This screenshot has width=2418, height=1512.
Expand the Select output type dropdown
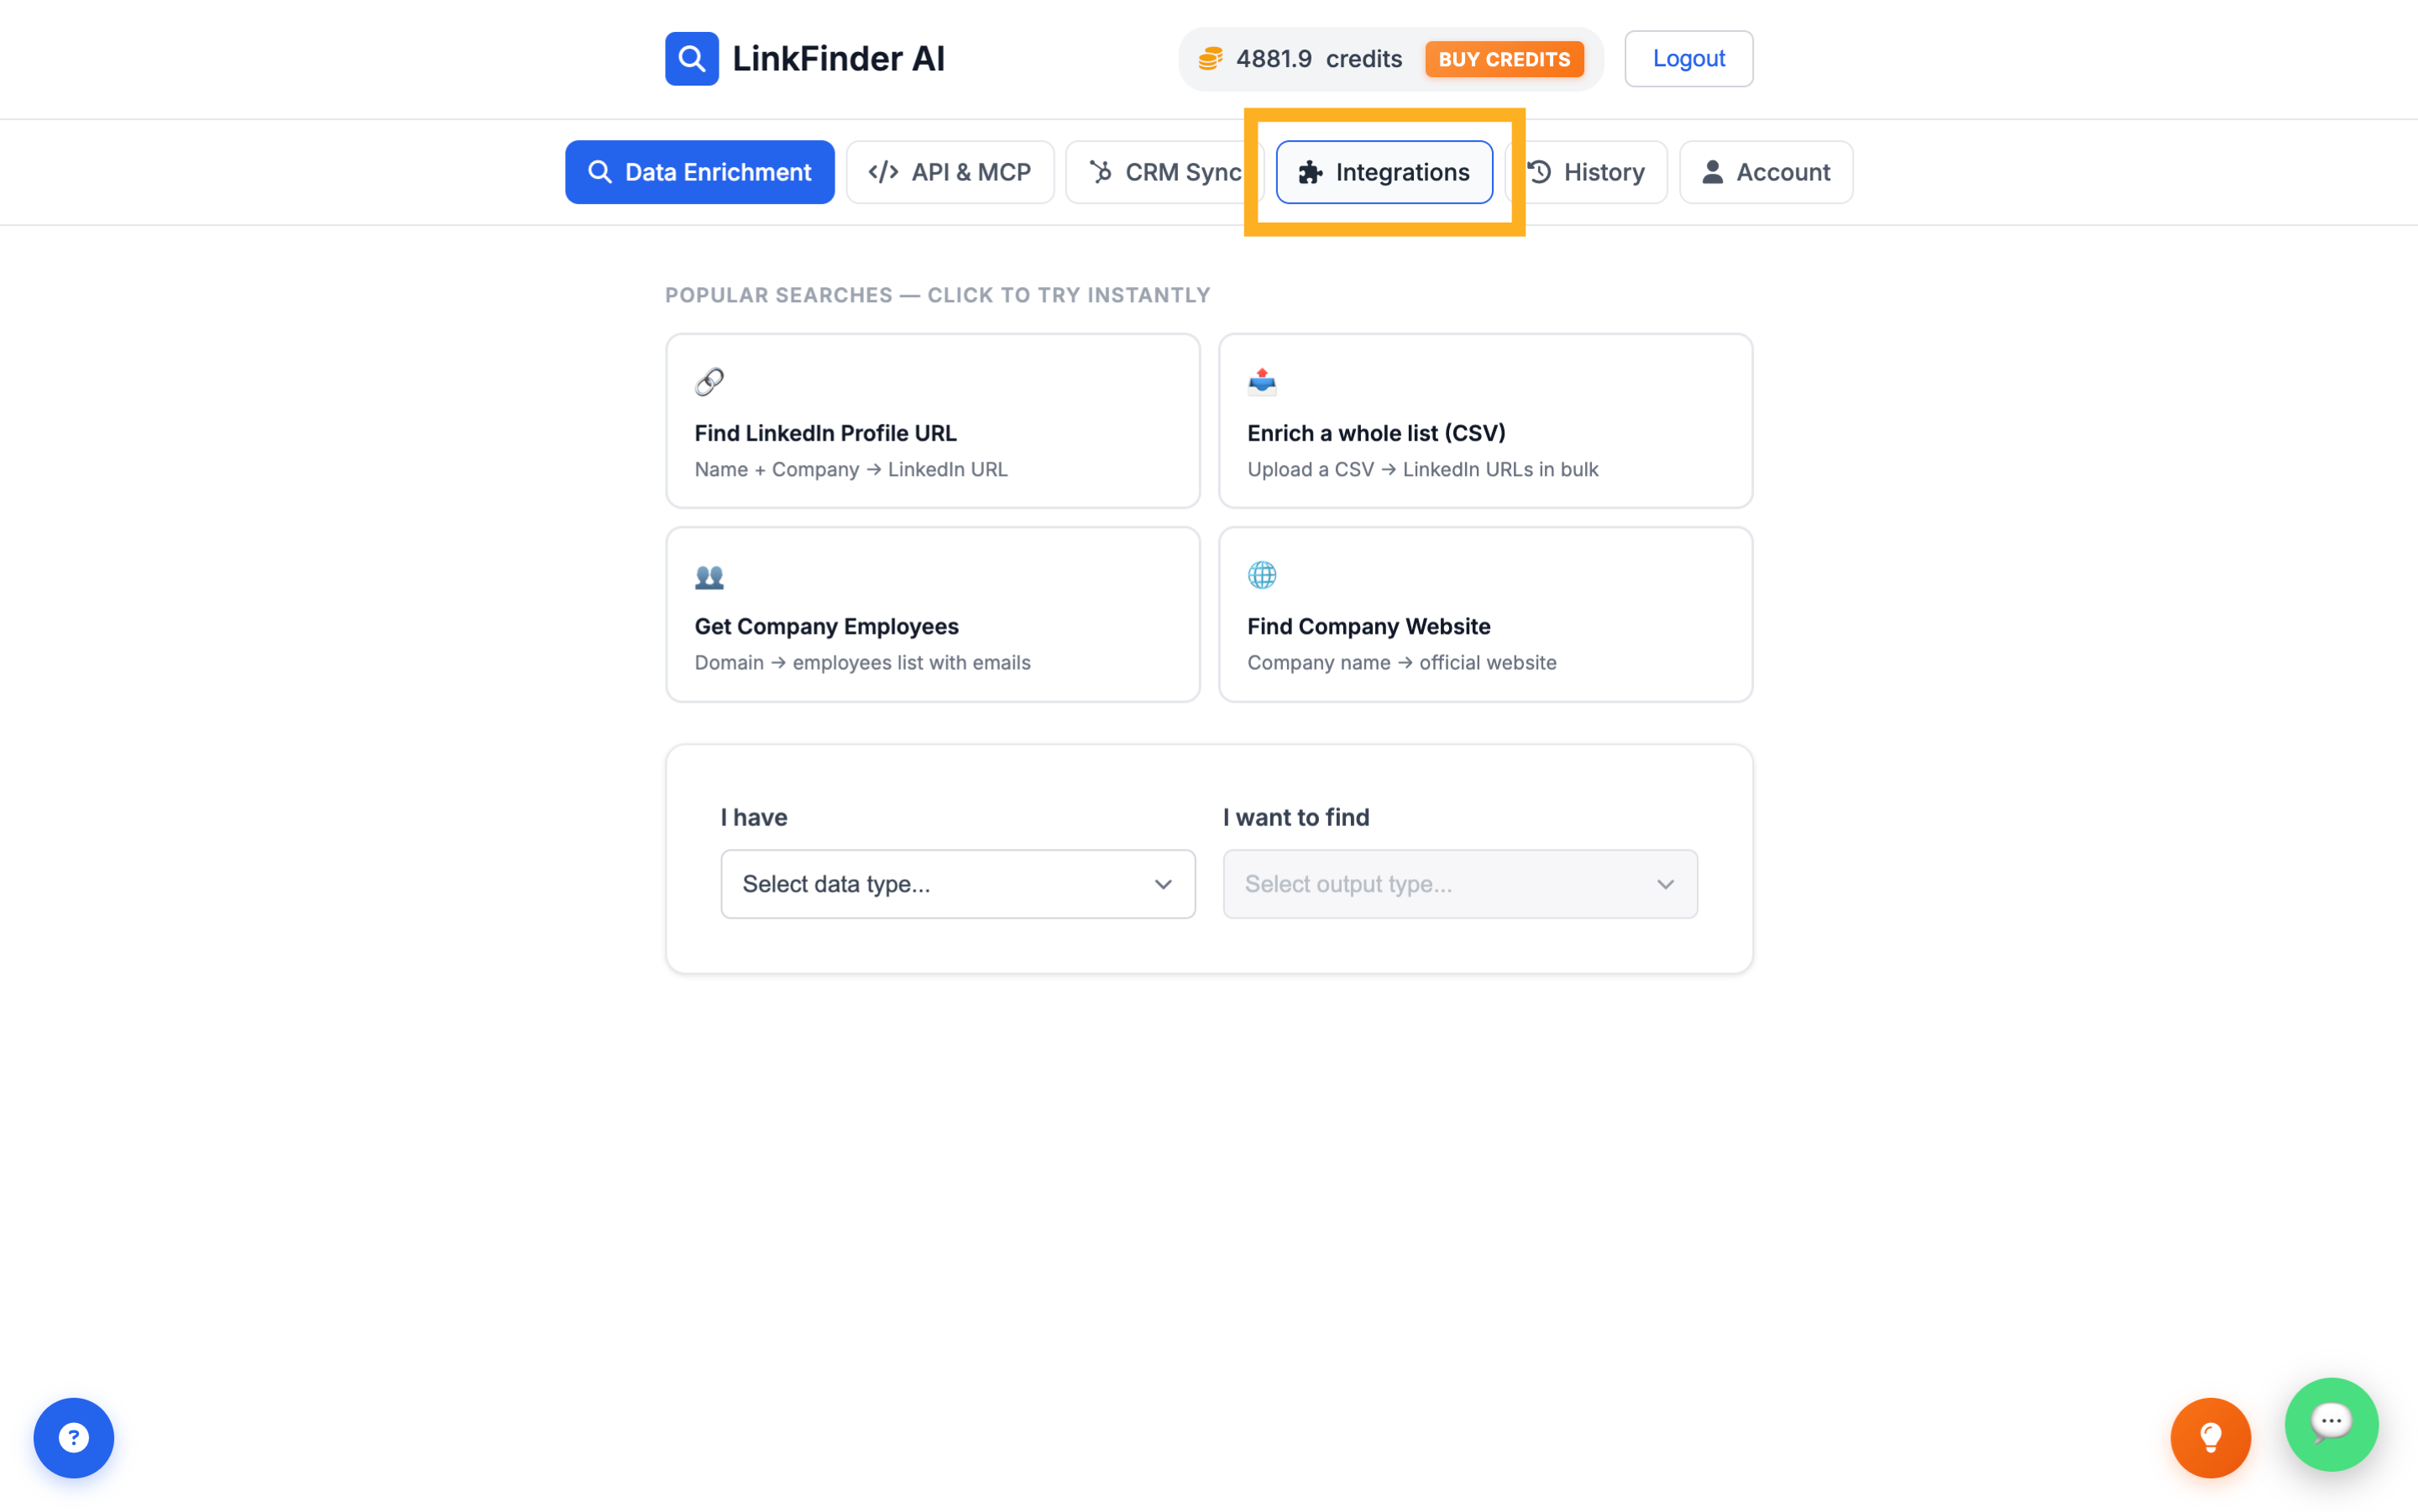pos(1460,884)
